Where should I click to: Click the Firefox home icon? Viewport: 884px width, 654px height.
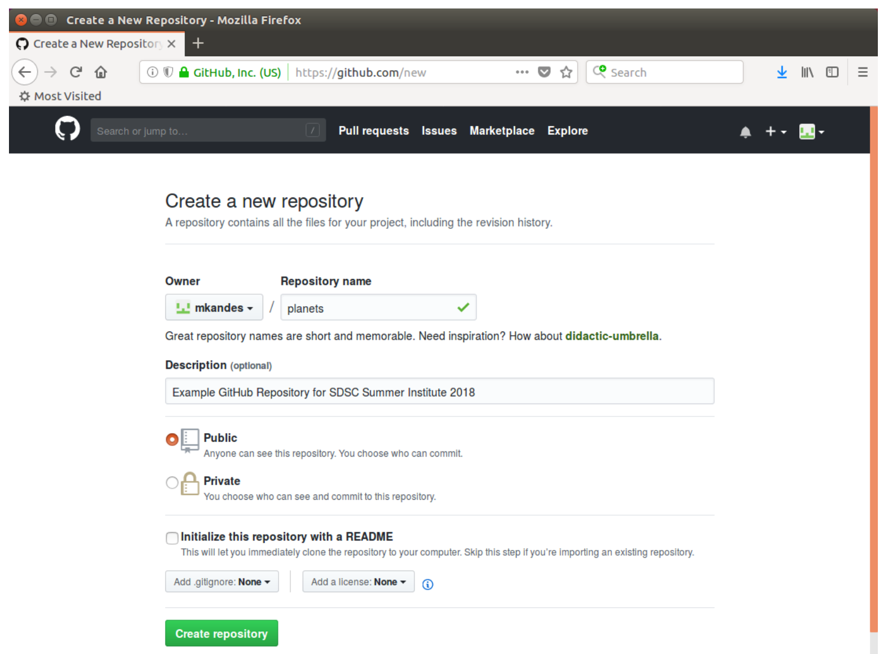[101, 72]
